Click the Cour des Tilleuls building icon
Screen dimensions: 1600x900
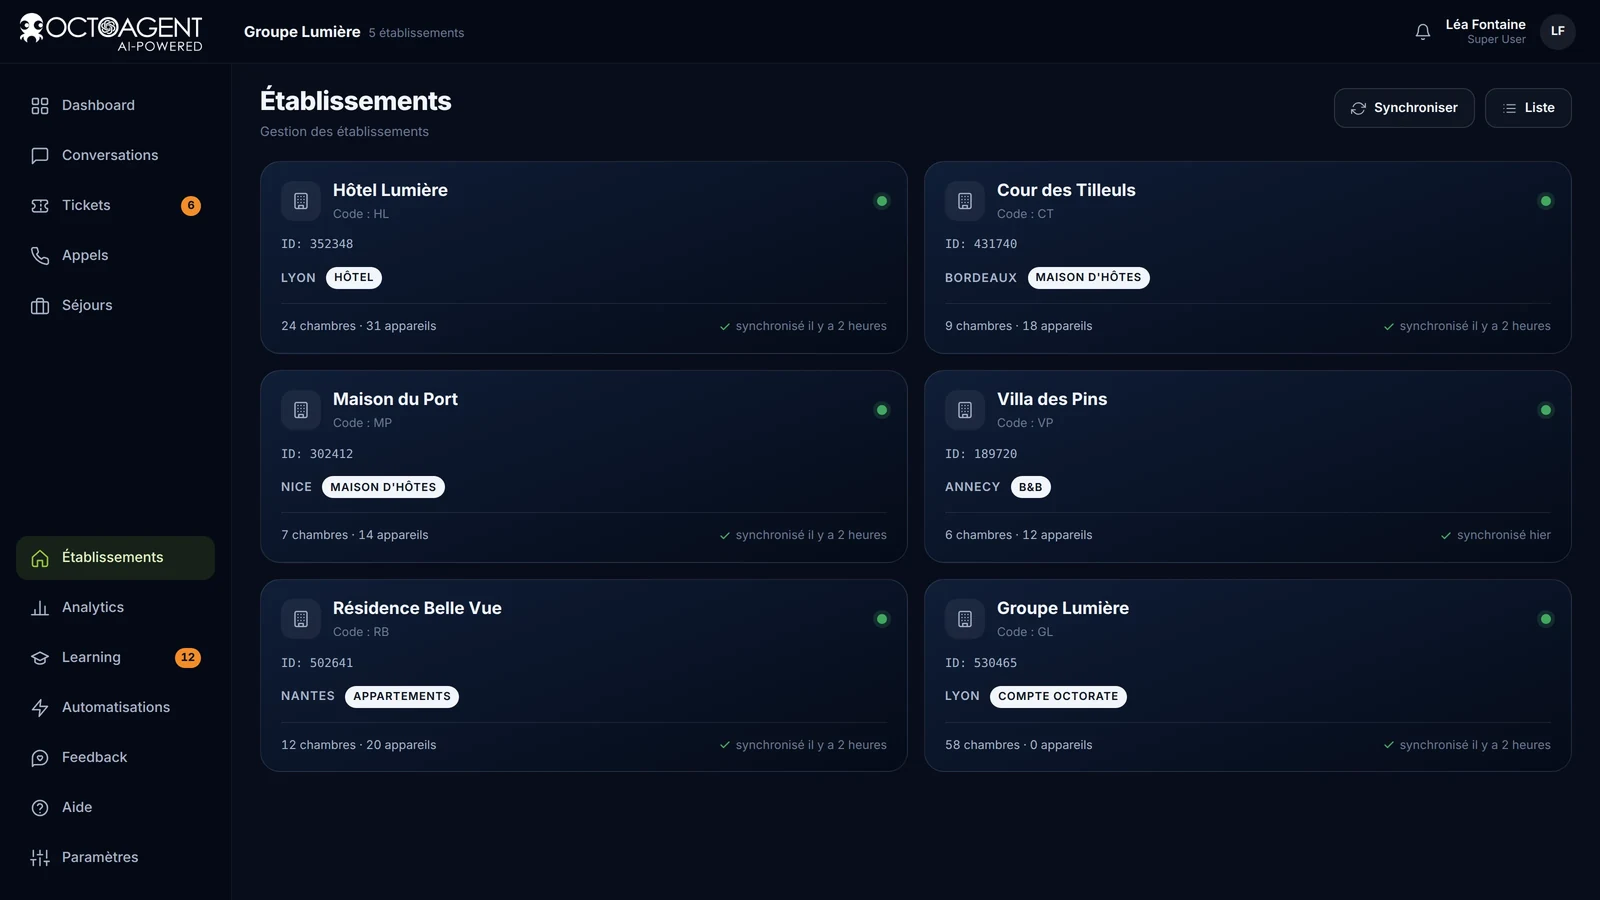coord(965,201)
